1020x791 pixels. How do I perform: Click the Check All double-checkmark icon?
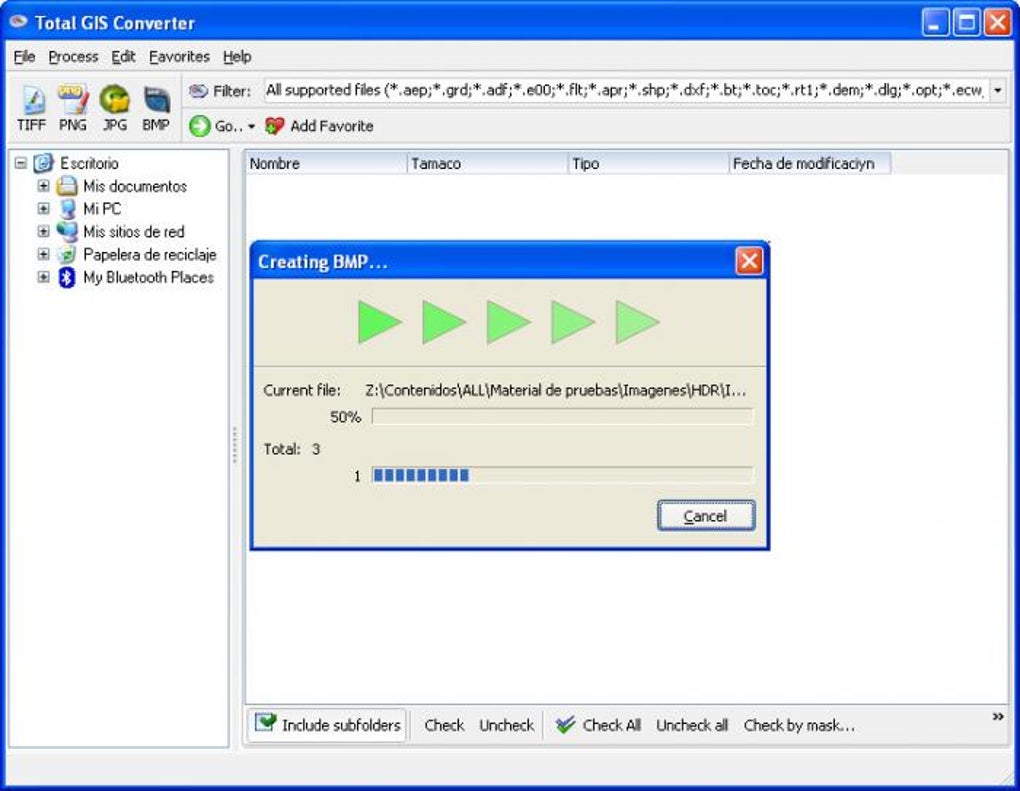coord(565,725)
